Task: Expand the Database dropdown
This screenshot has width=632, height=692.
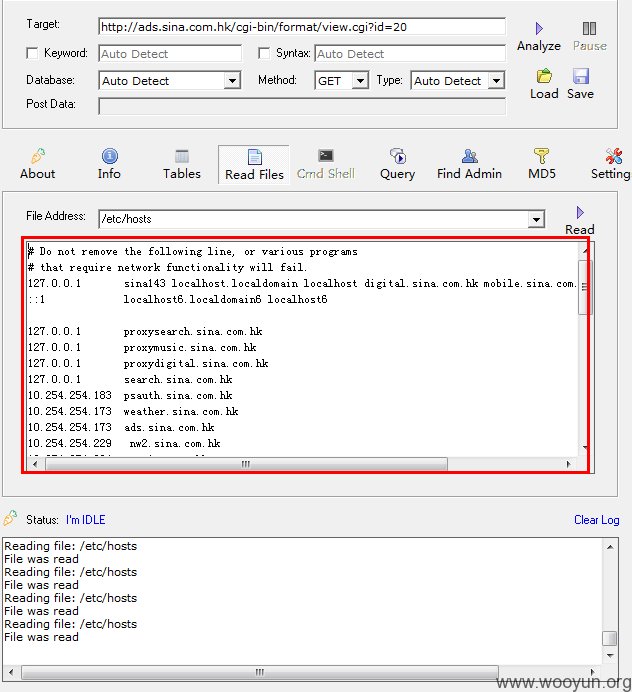Action: pos(232,81)
